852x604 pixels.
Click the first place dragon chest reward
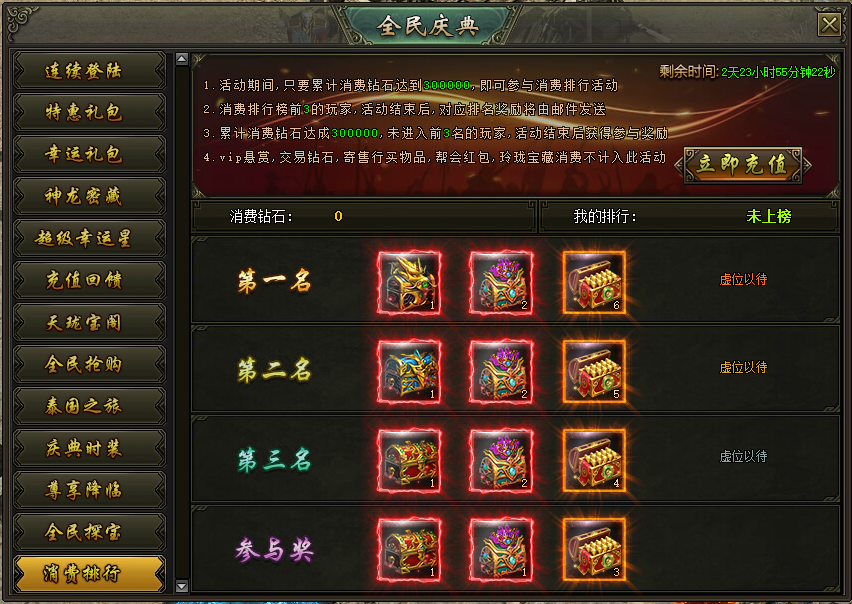pos(409,282)
